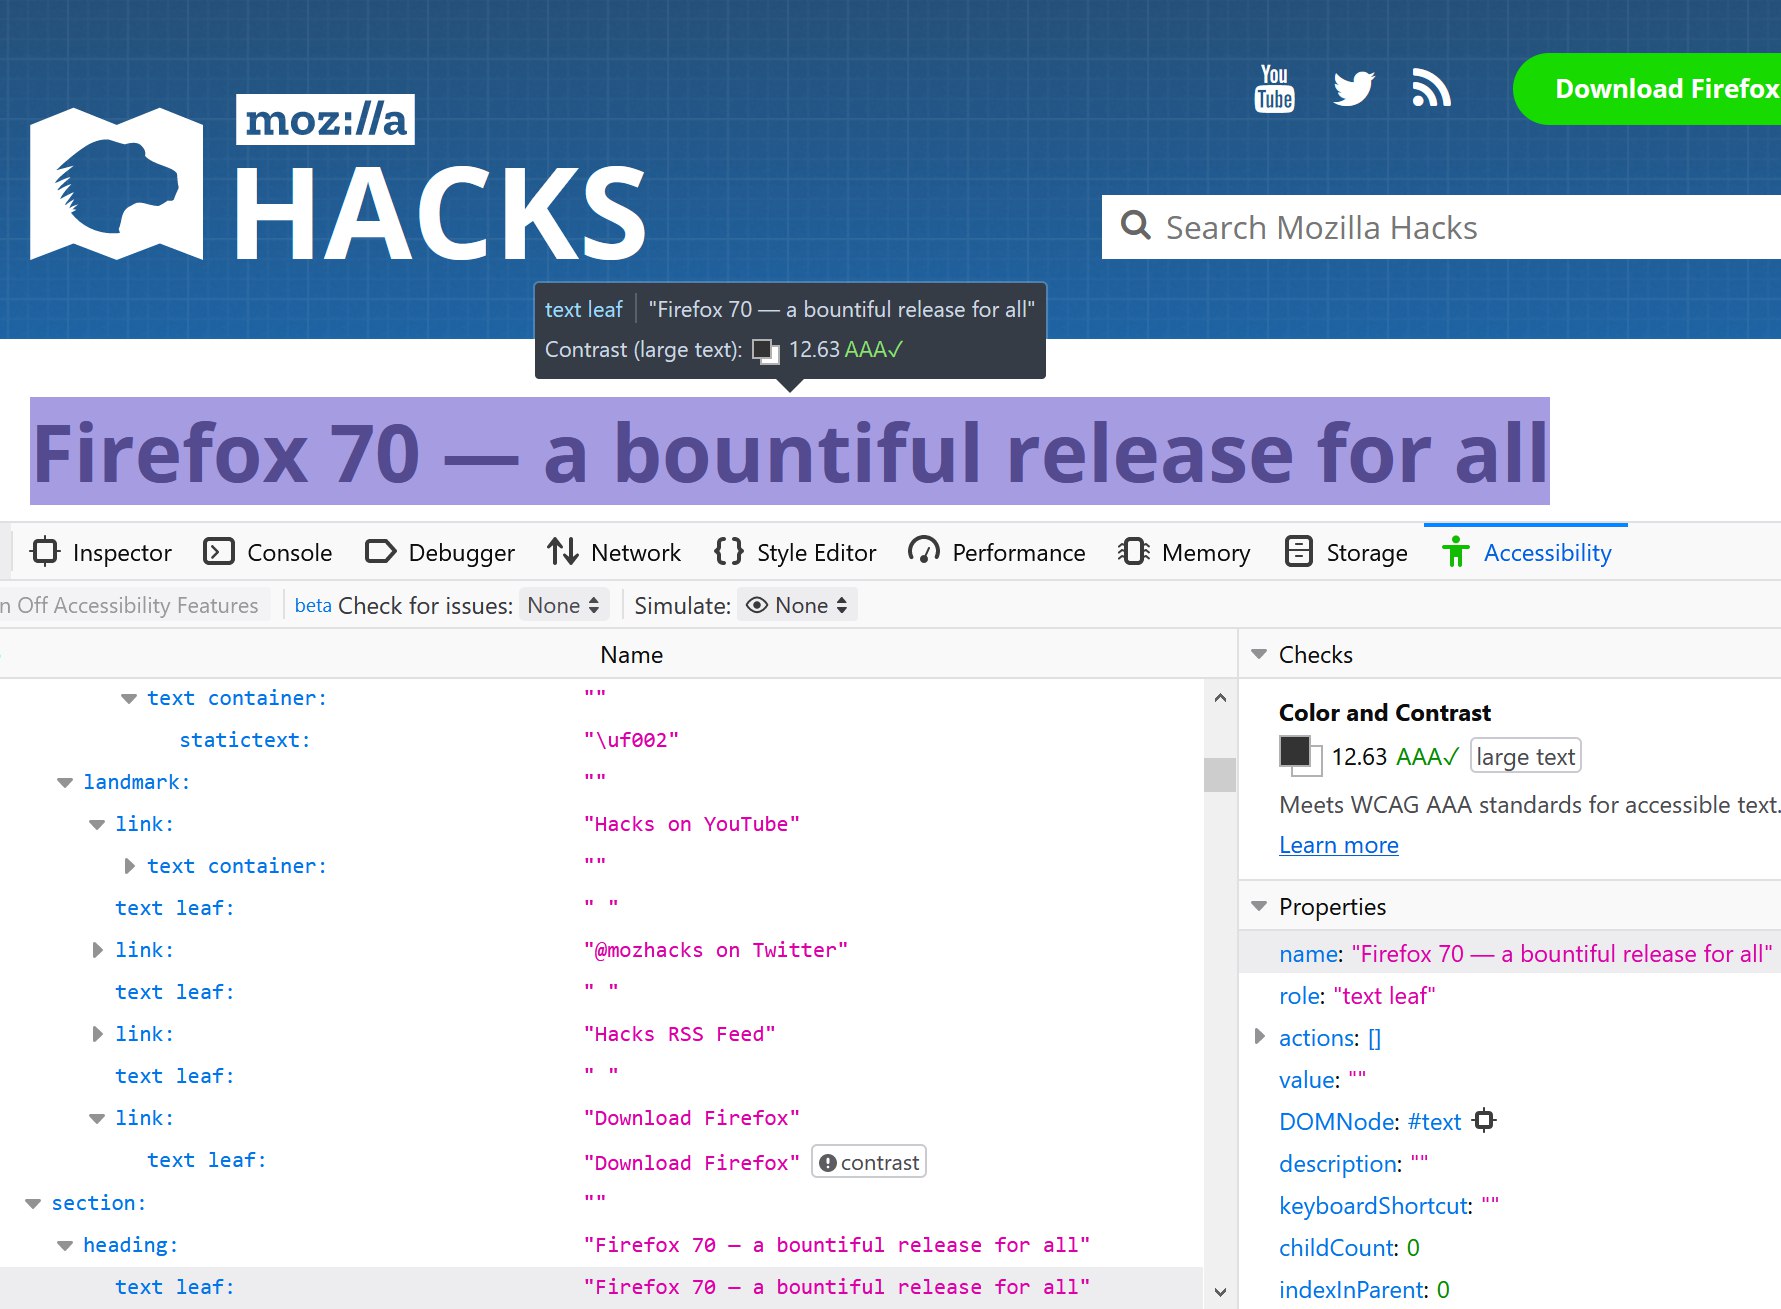Viewport: 1781px width, 1309px height.
Task: Select DOMNode in Inspector target icon
Action: 1485,1121
